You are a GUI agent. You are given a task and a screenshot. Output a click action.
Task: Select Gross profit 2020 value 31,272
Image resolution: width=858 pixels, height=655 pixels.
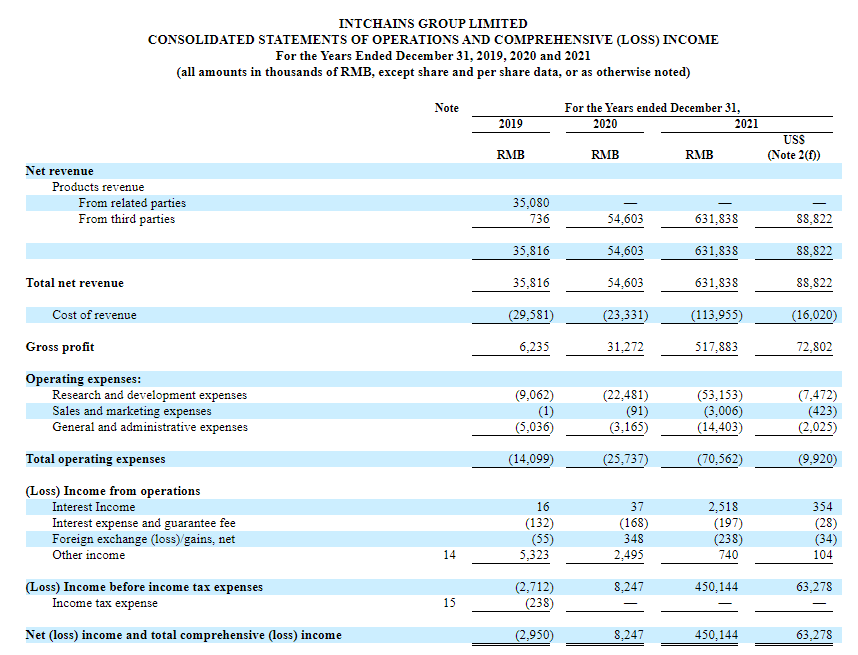pos(625,347)
